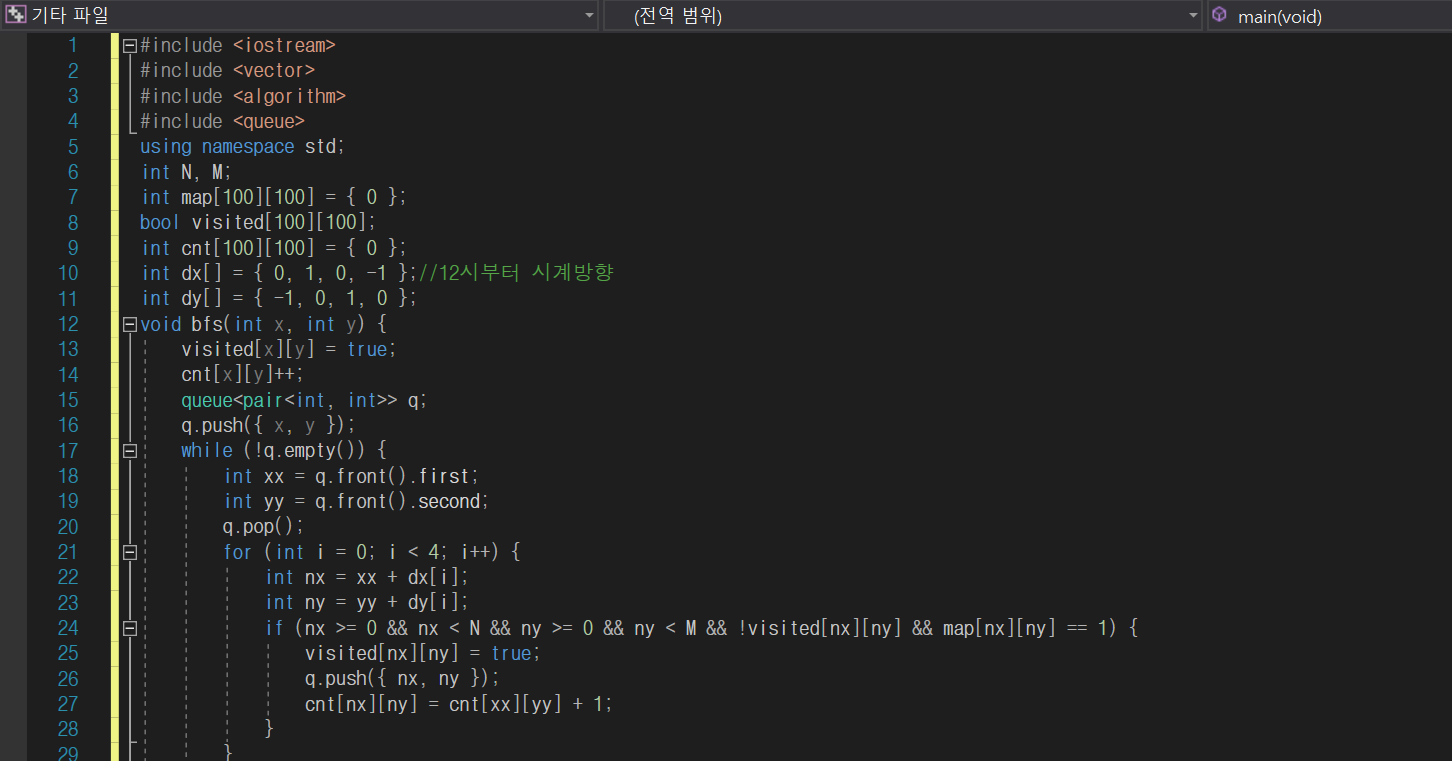Collapse the if block at line 24

click(129, 628)
